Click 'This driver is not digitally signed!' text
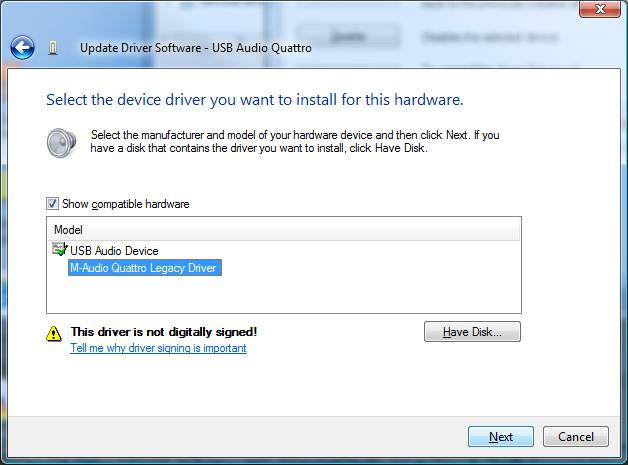The image size is (628, 465). coord(164,331)
